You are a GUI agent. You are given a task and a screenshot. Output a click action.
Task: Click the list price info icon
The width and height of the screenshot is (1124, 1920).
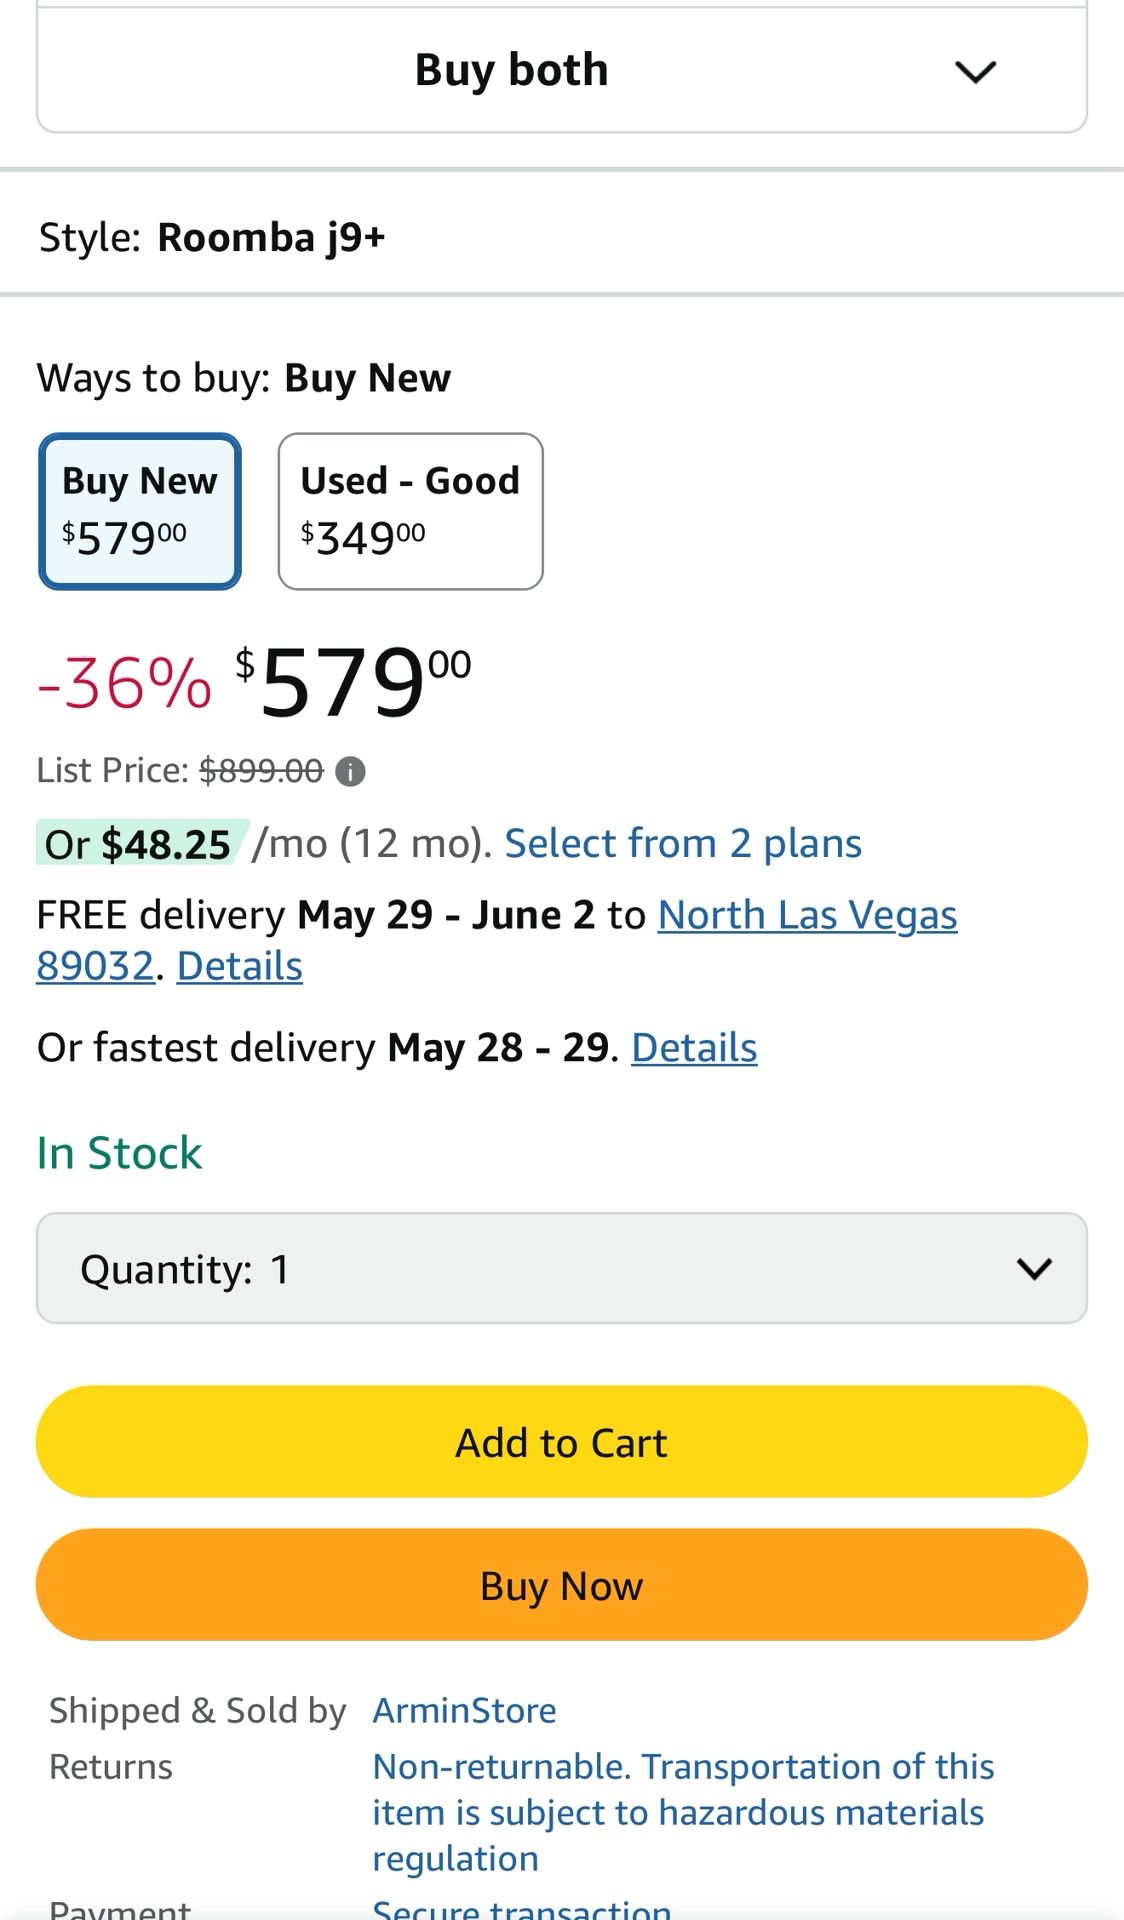(352, 770)
